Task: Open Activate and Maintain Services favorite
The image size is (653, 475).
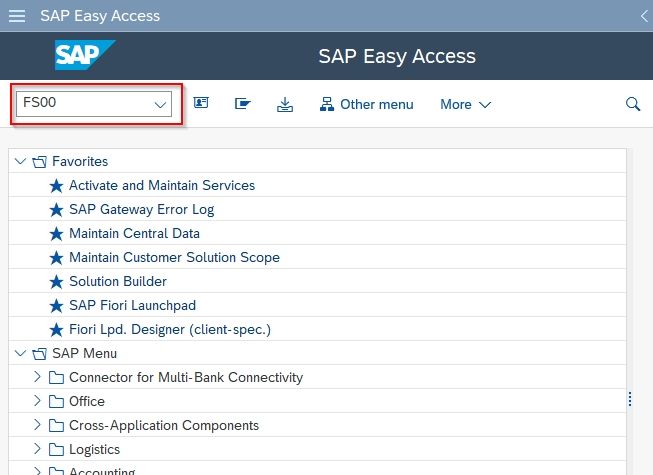Action: pos(162,185)
